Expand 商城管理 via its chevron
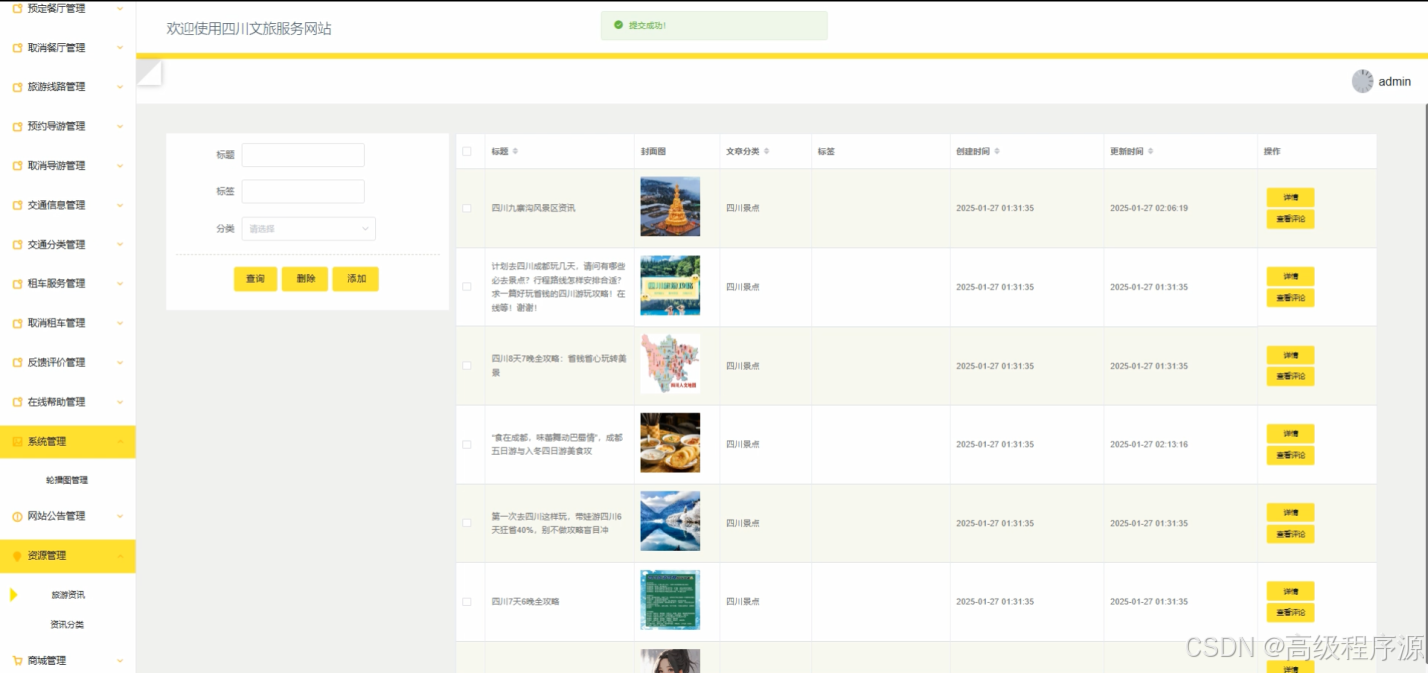This screenshot has height=673, width=1428. pyautogui.click(x=120, y=661)
